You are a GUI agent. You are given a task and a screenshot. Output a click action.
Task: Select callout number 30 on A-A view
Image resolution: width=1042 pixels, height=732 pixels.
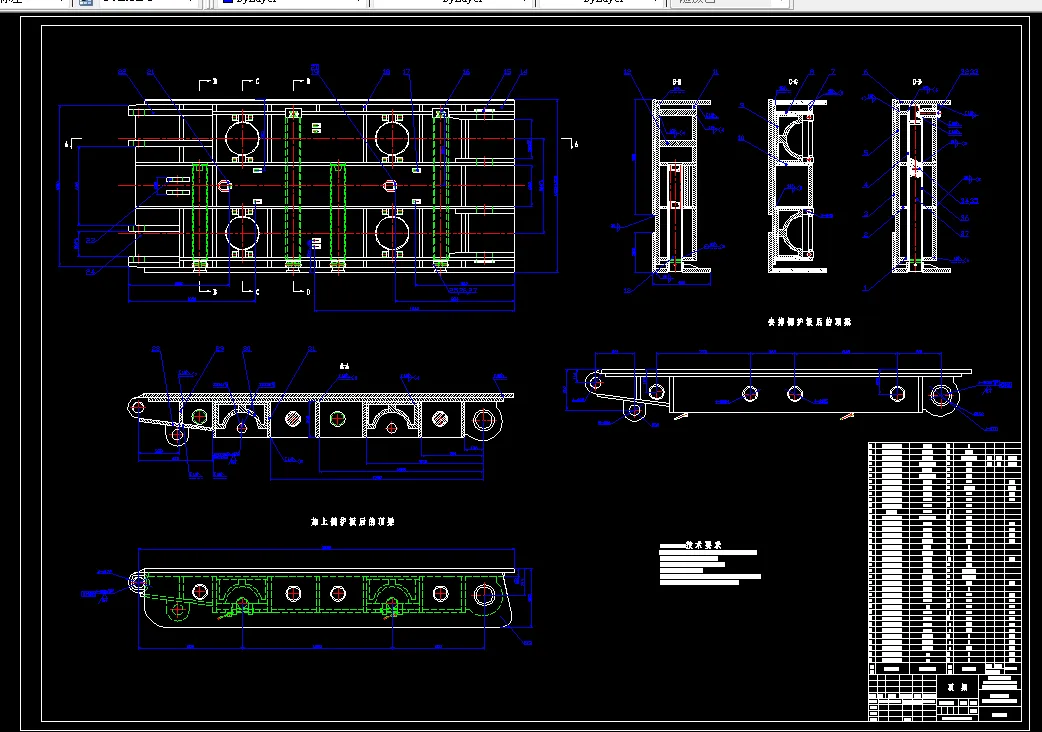(x=247, y=349)
